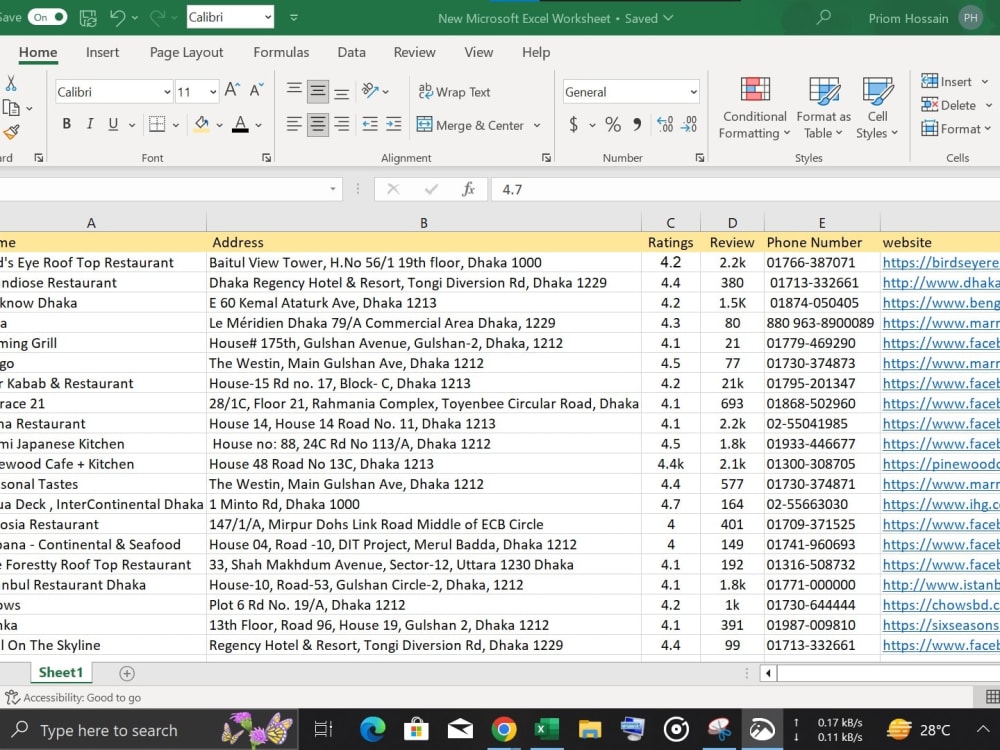Click the Decrease Decimal icon

pyautogui.click(x=689, y=124)
